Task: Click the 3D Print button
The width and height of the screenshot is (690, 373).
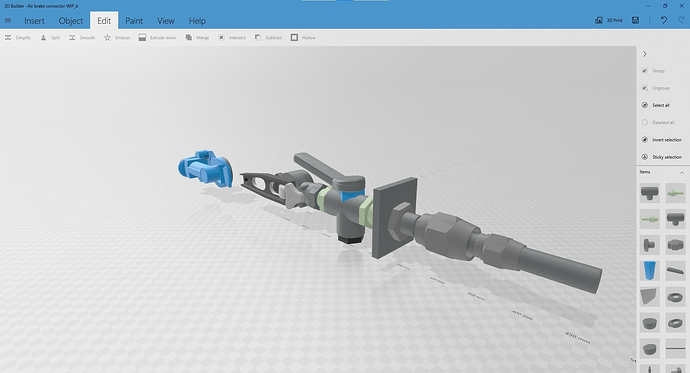Action: pyautogui.click(x=609, y=20)
